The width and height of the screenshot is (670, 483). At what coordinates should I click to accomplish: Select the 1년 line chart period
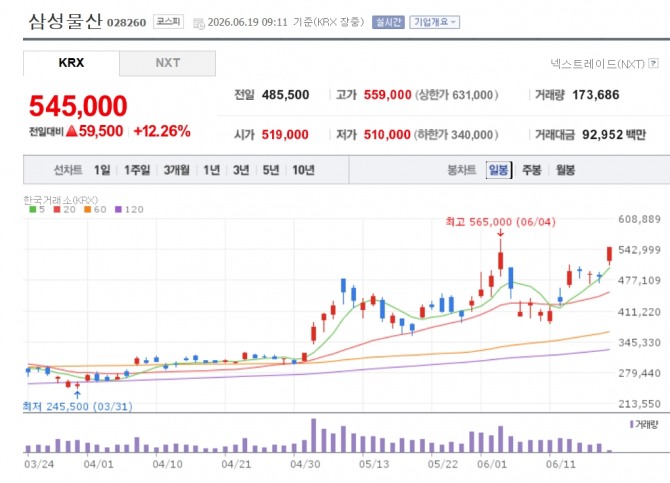pos(212,170)
